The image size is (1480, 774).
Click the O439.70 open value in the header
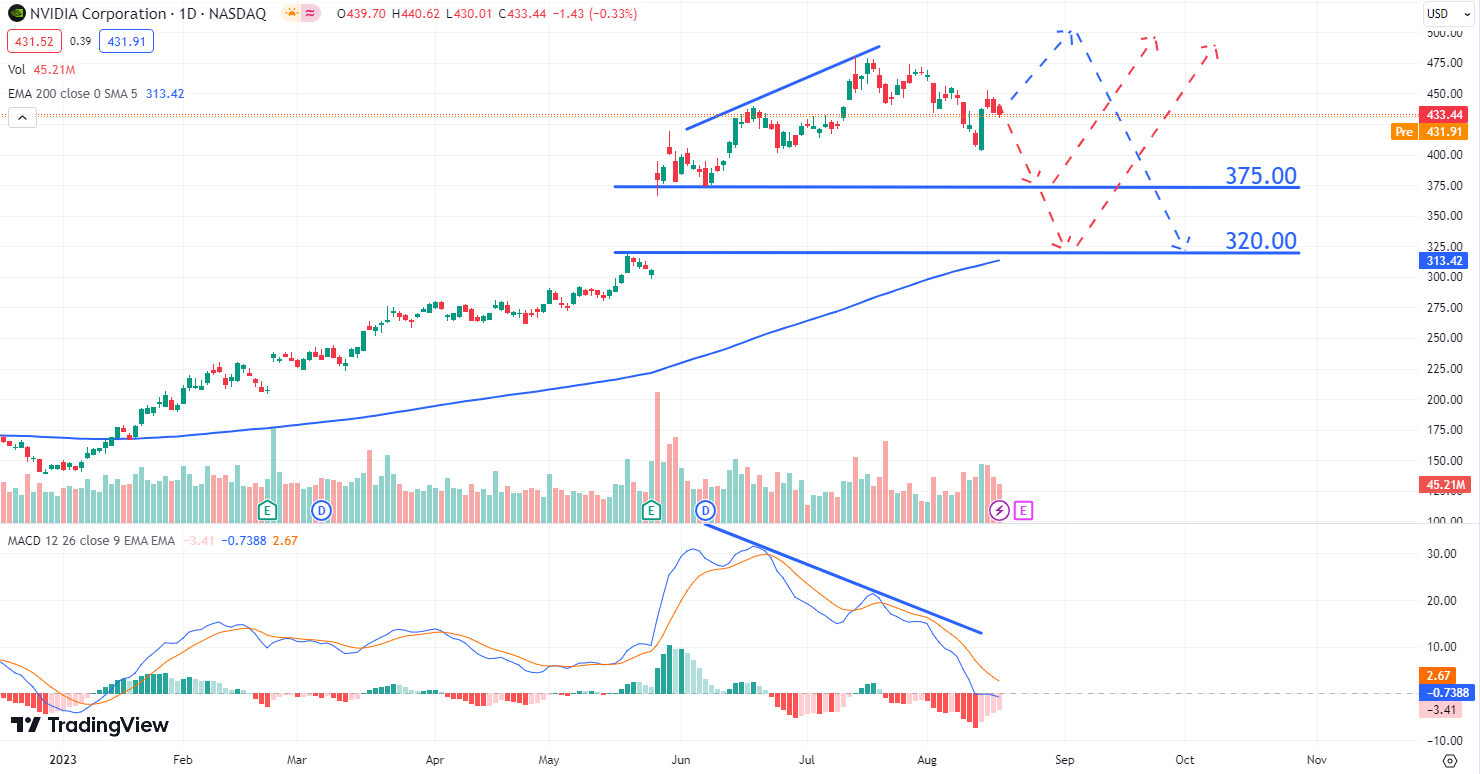[x=360, y=14]
